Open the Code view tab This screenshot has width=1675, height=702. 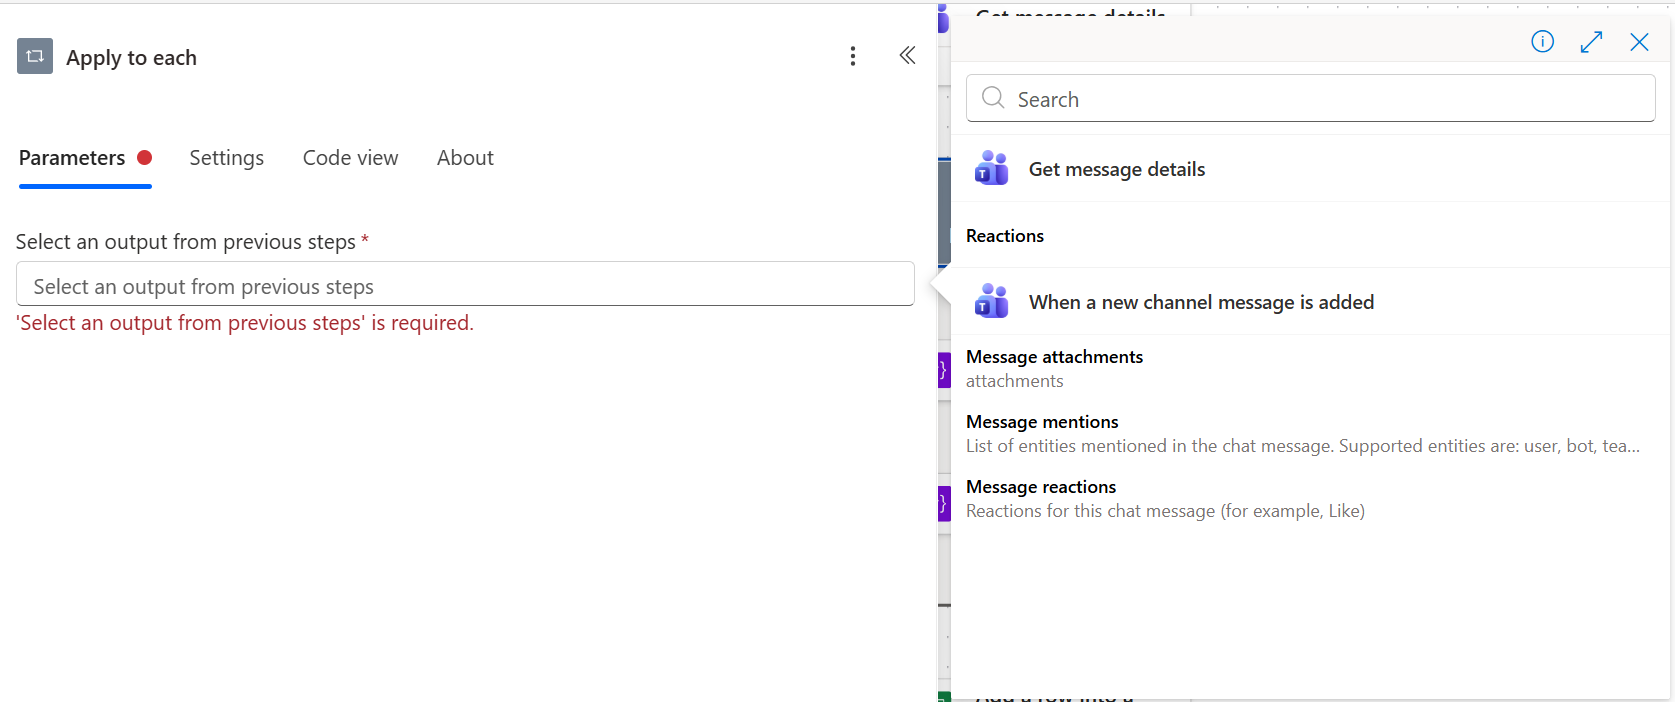(x=350, y=158)
